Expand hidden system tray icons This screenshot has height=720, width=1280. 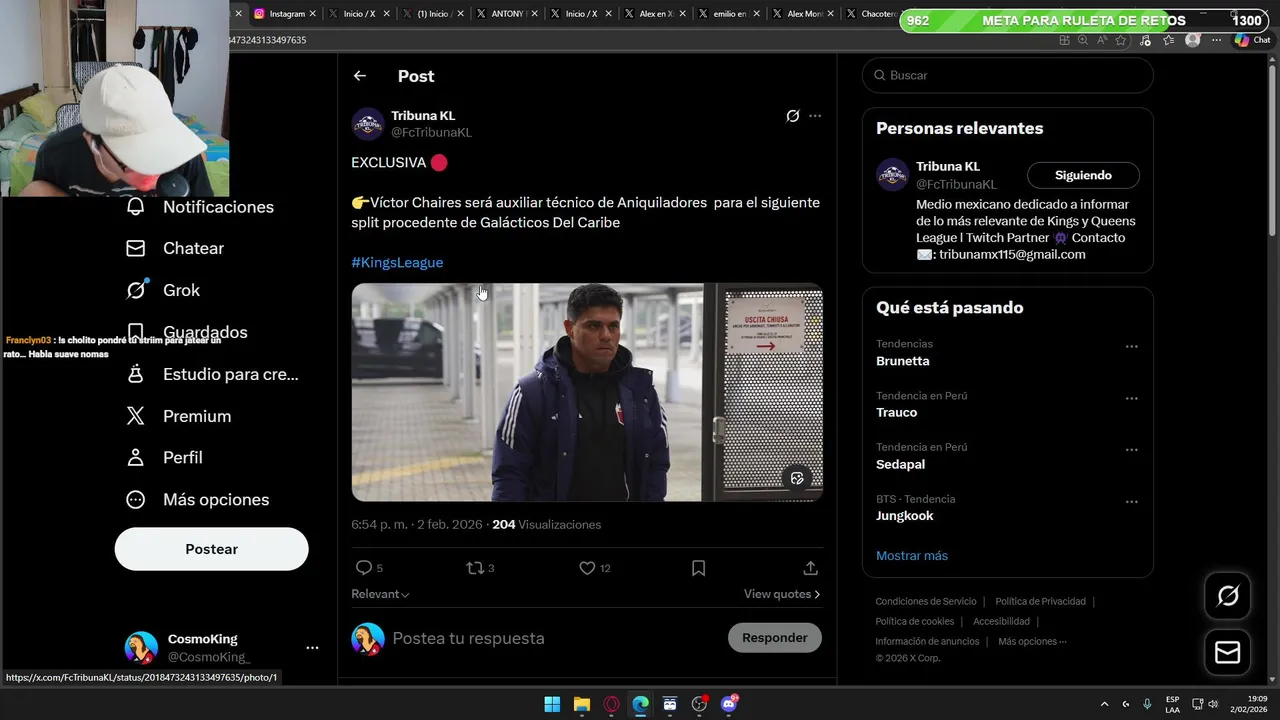(x=1104, y=704)
